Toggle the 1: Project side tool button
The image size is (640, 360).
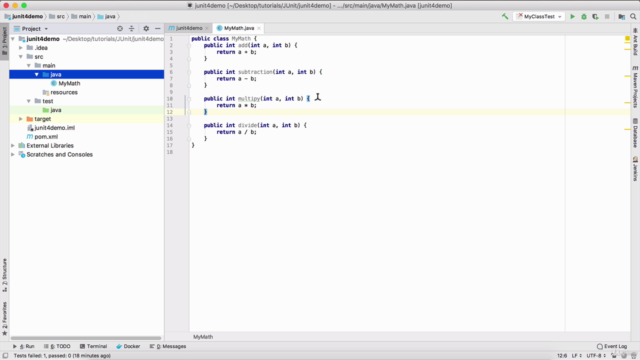tap(4, 42)
